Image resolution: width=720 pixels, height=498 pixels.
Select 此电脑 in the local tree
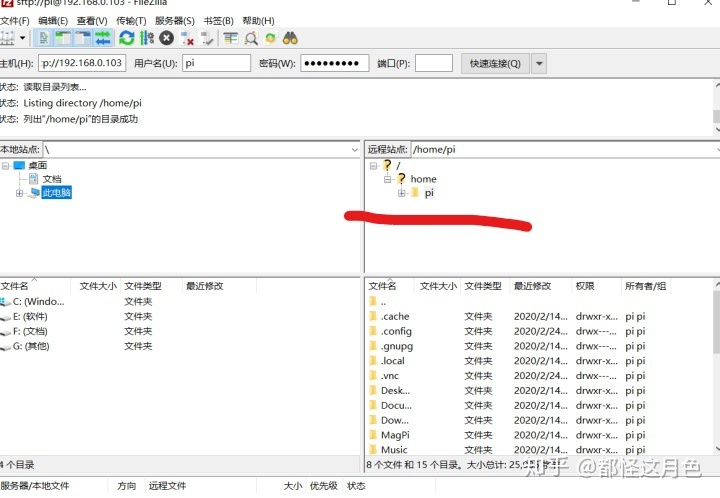pyautogui.click(x=56, y=193)
